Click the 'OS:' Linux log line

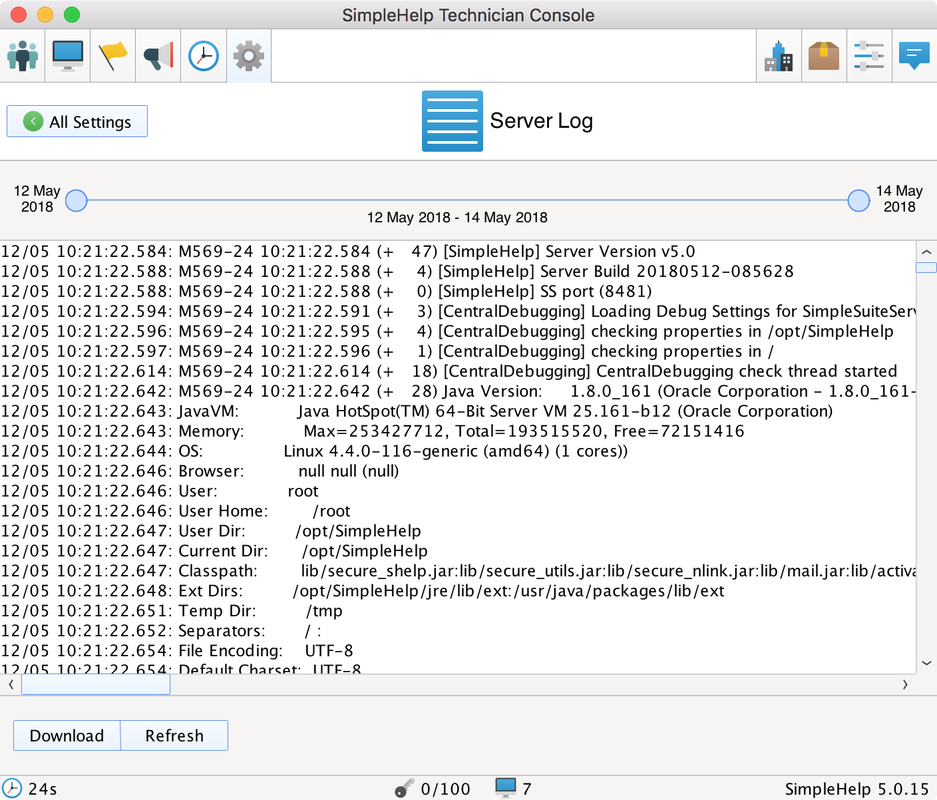click(x=314, y=451)
